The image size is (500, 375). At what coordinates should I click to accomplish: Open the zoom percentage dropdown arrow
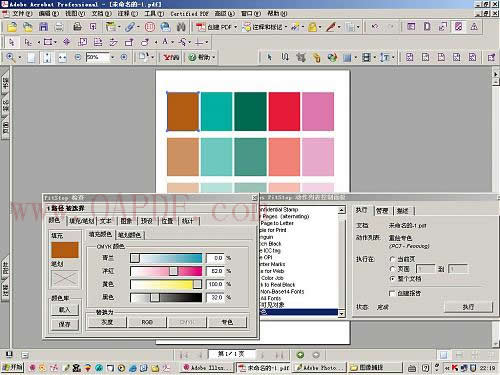113,57
